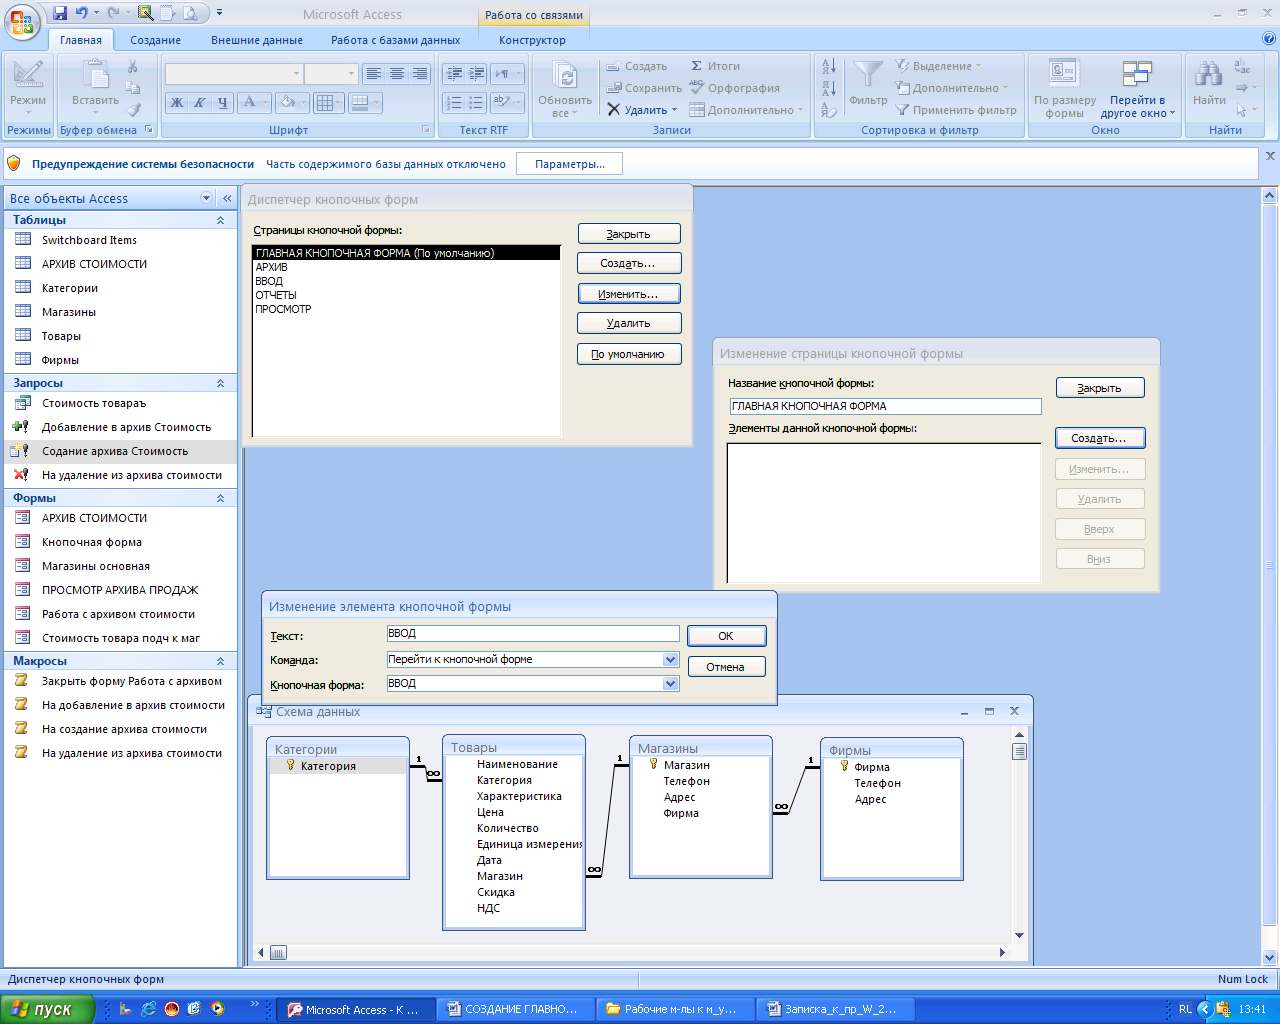Click the Refresh All icon

pos(565,76)
